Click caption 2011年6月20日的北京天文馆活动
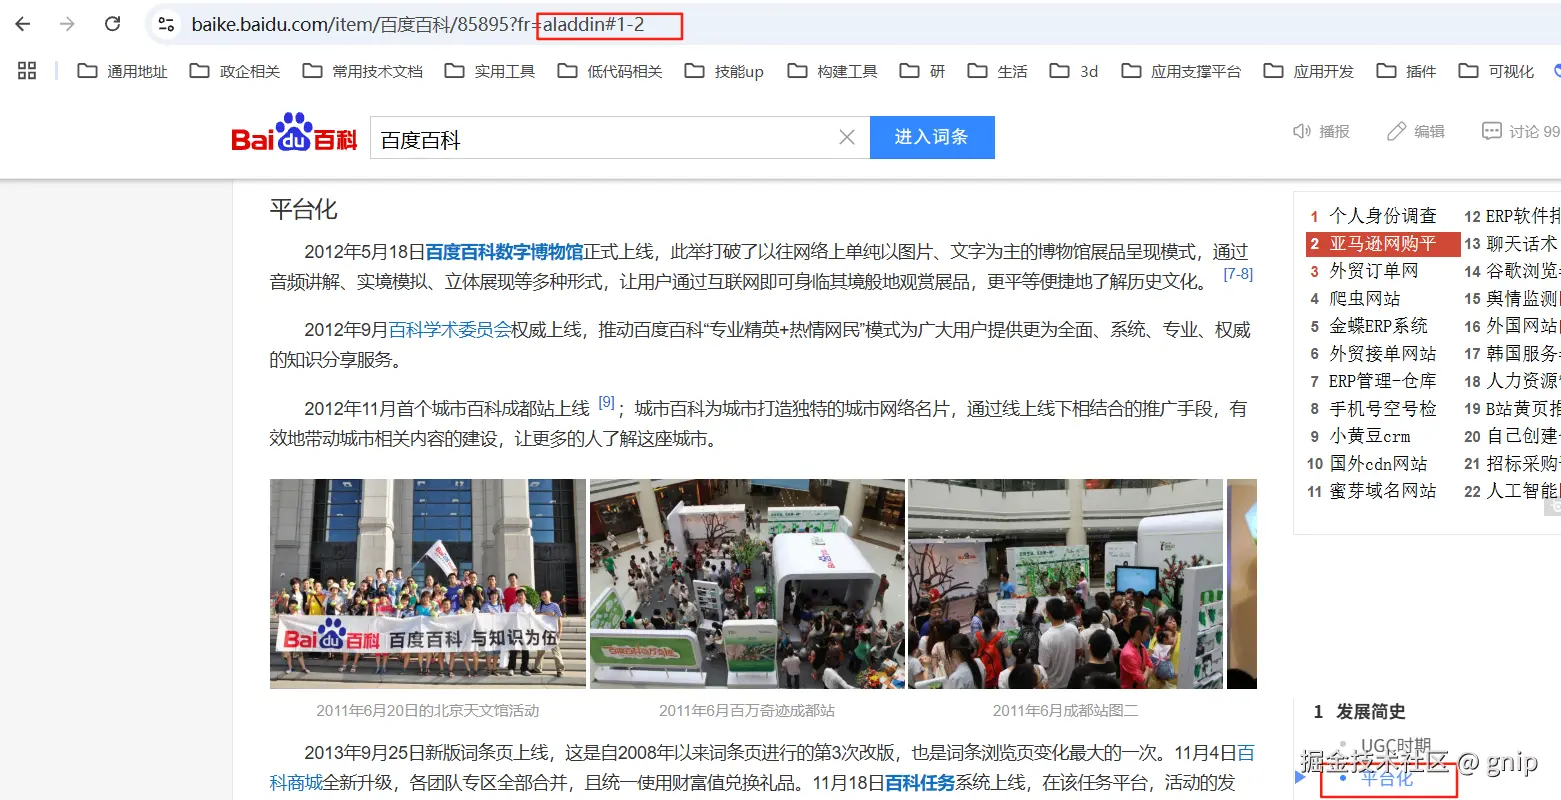This screenshot has height=800, width=1561. tap(428, 711)
